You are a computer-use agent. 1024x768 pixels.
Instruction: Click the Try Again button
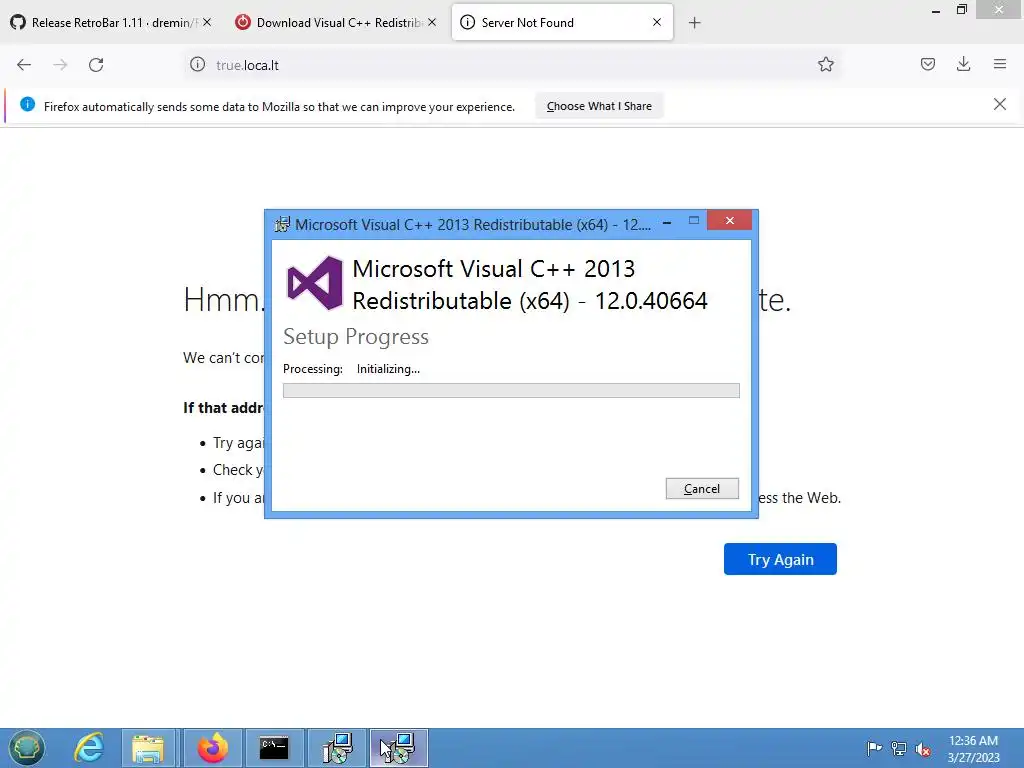(780, 559)
